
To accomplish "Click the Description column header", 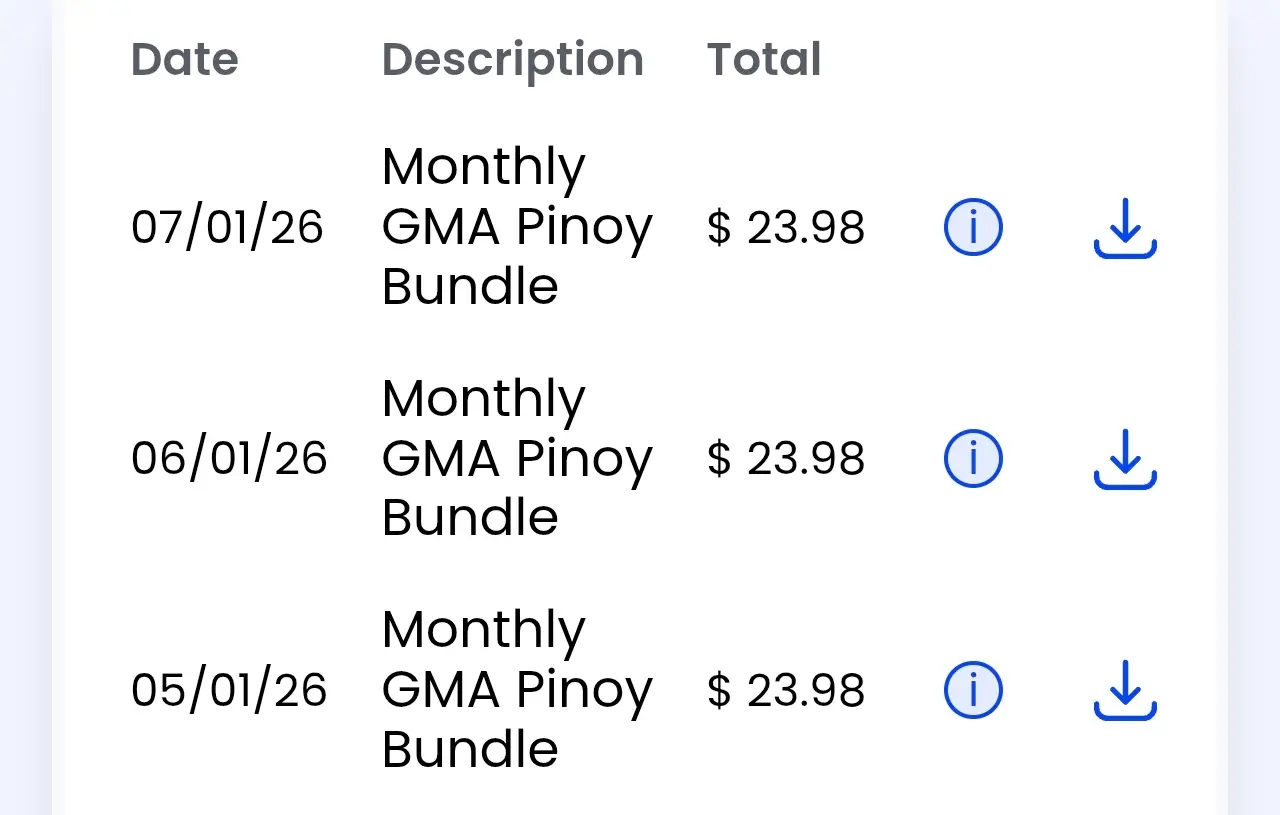I will coord(513,60).
